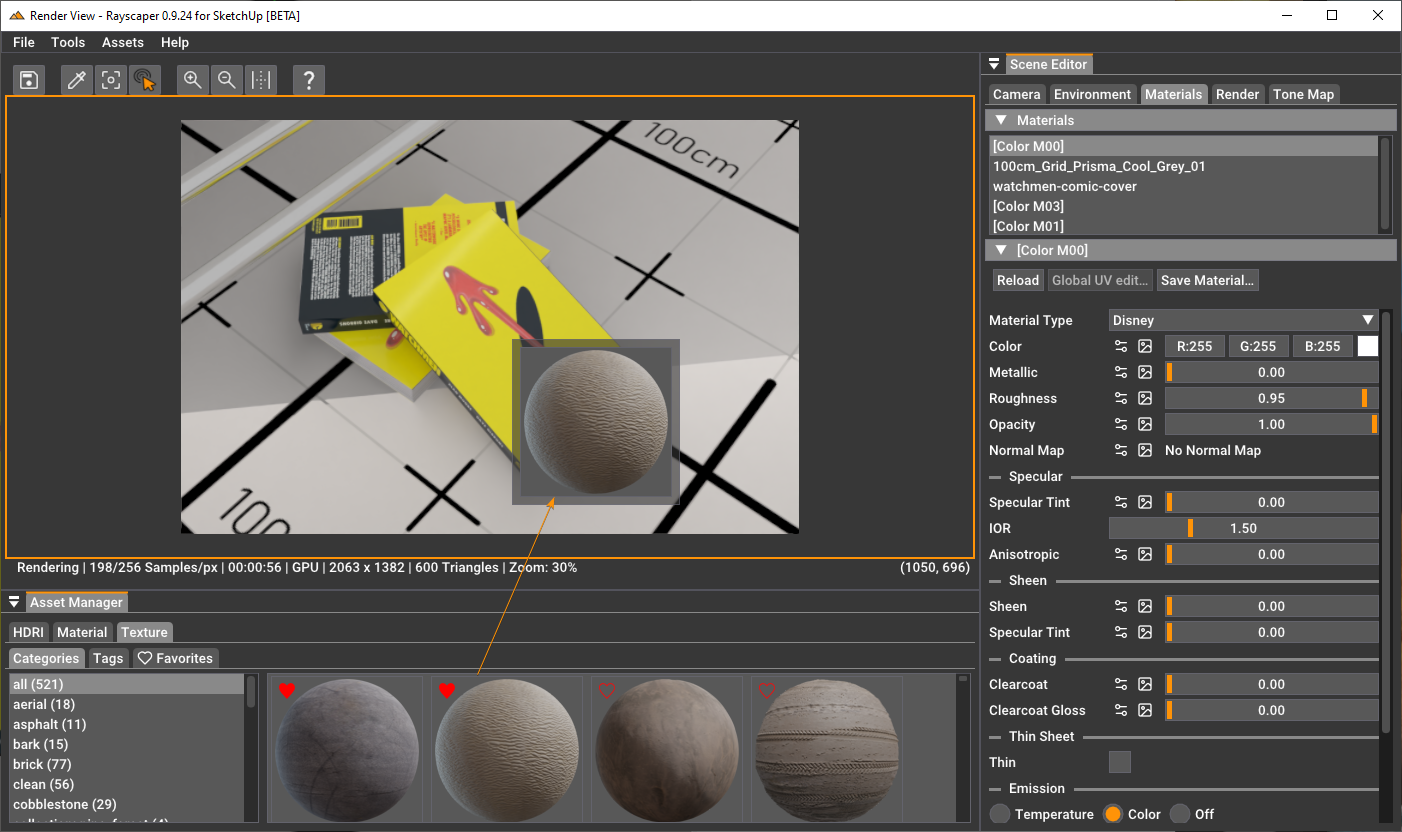Open the Metallic row settings sliders icon
Viewport: 1402px width, 832px height.
1121,372
